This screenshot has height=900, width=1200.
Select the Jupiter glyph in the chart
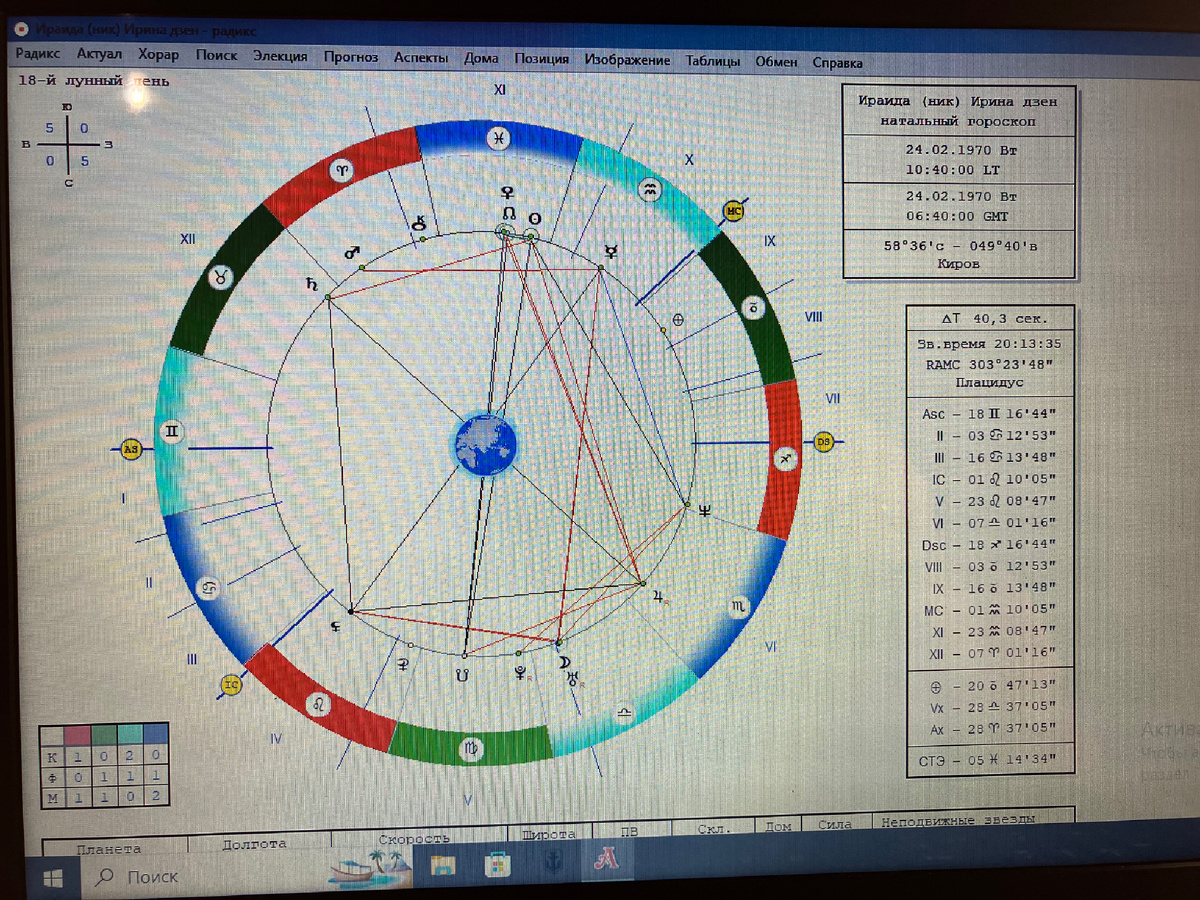(x=658, y=598)
